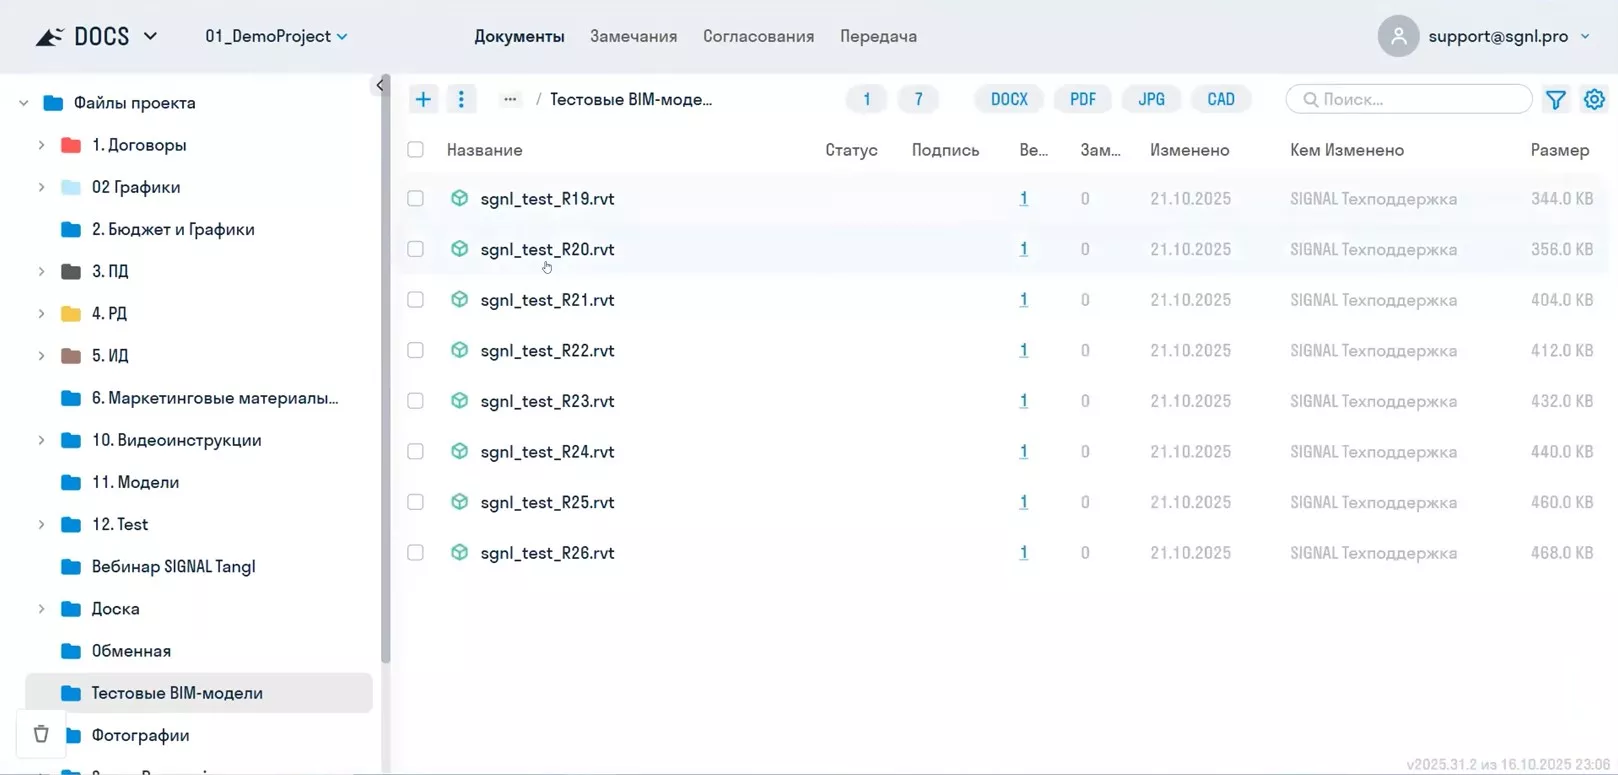Select all files with header checkbox
The width and height of the screenshot is (1618, 775).
pyautogui.click(x=415, y=150)
